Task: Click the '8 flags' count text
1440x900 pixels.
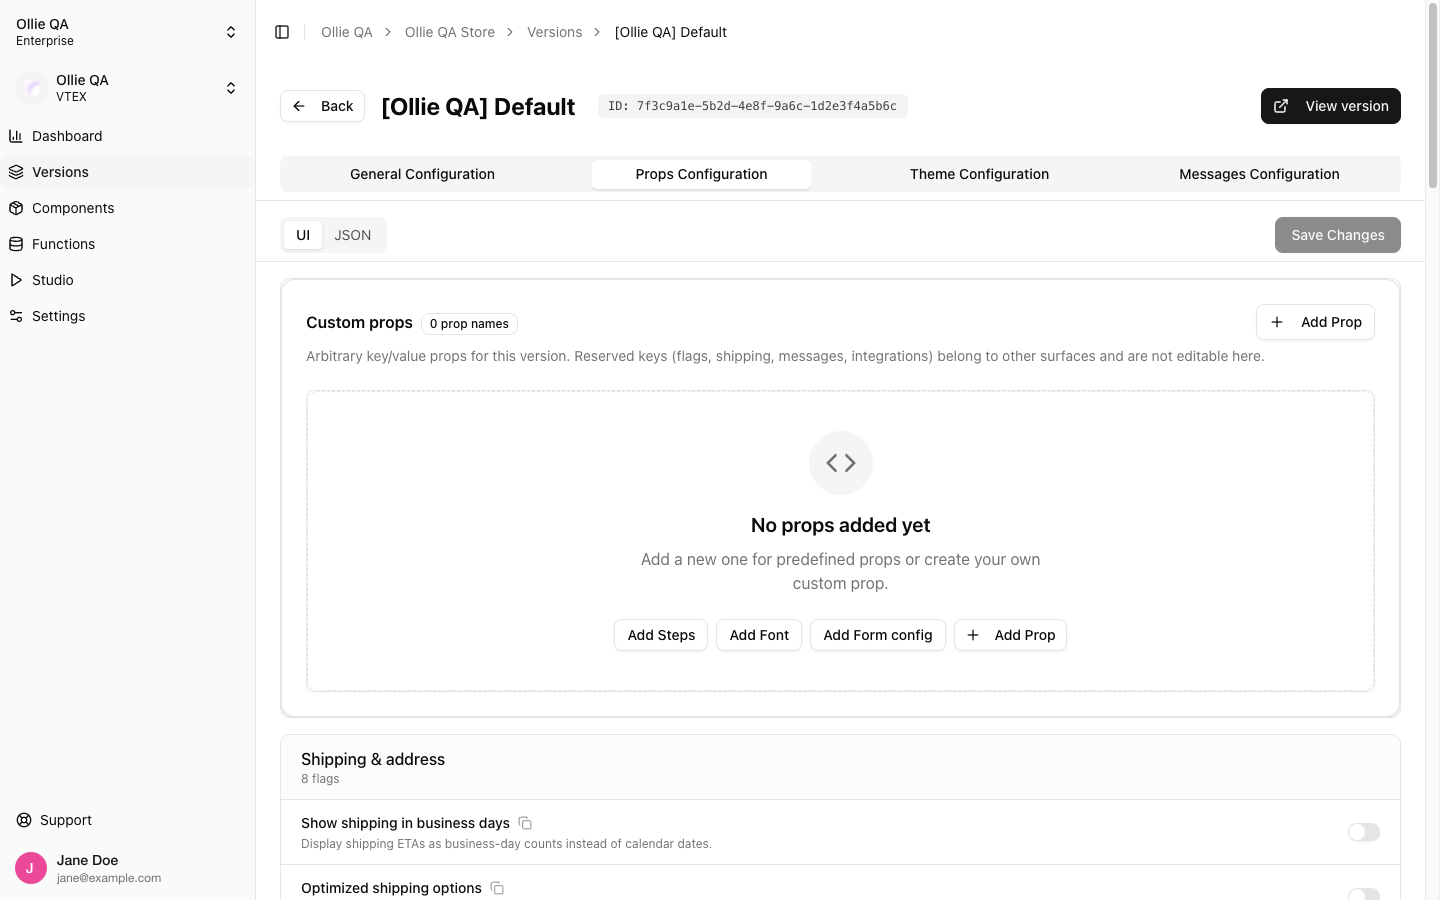Action: coord(320,779)
